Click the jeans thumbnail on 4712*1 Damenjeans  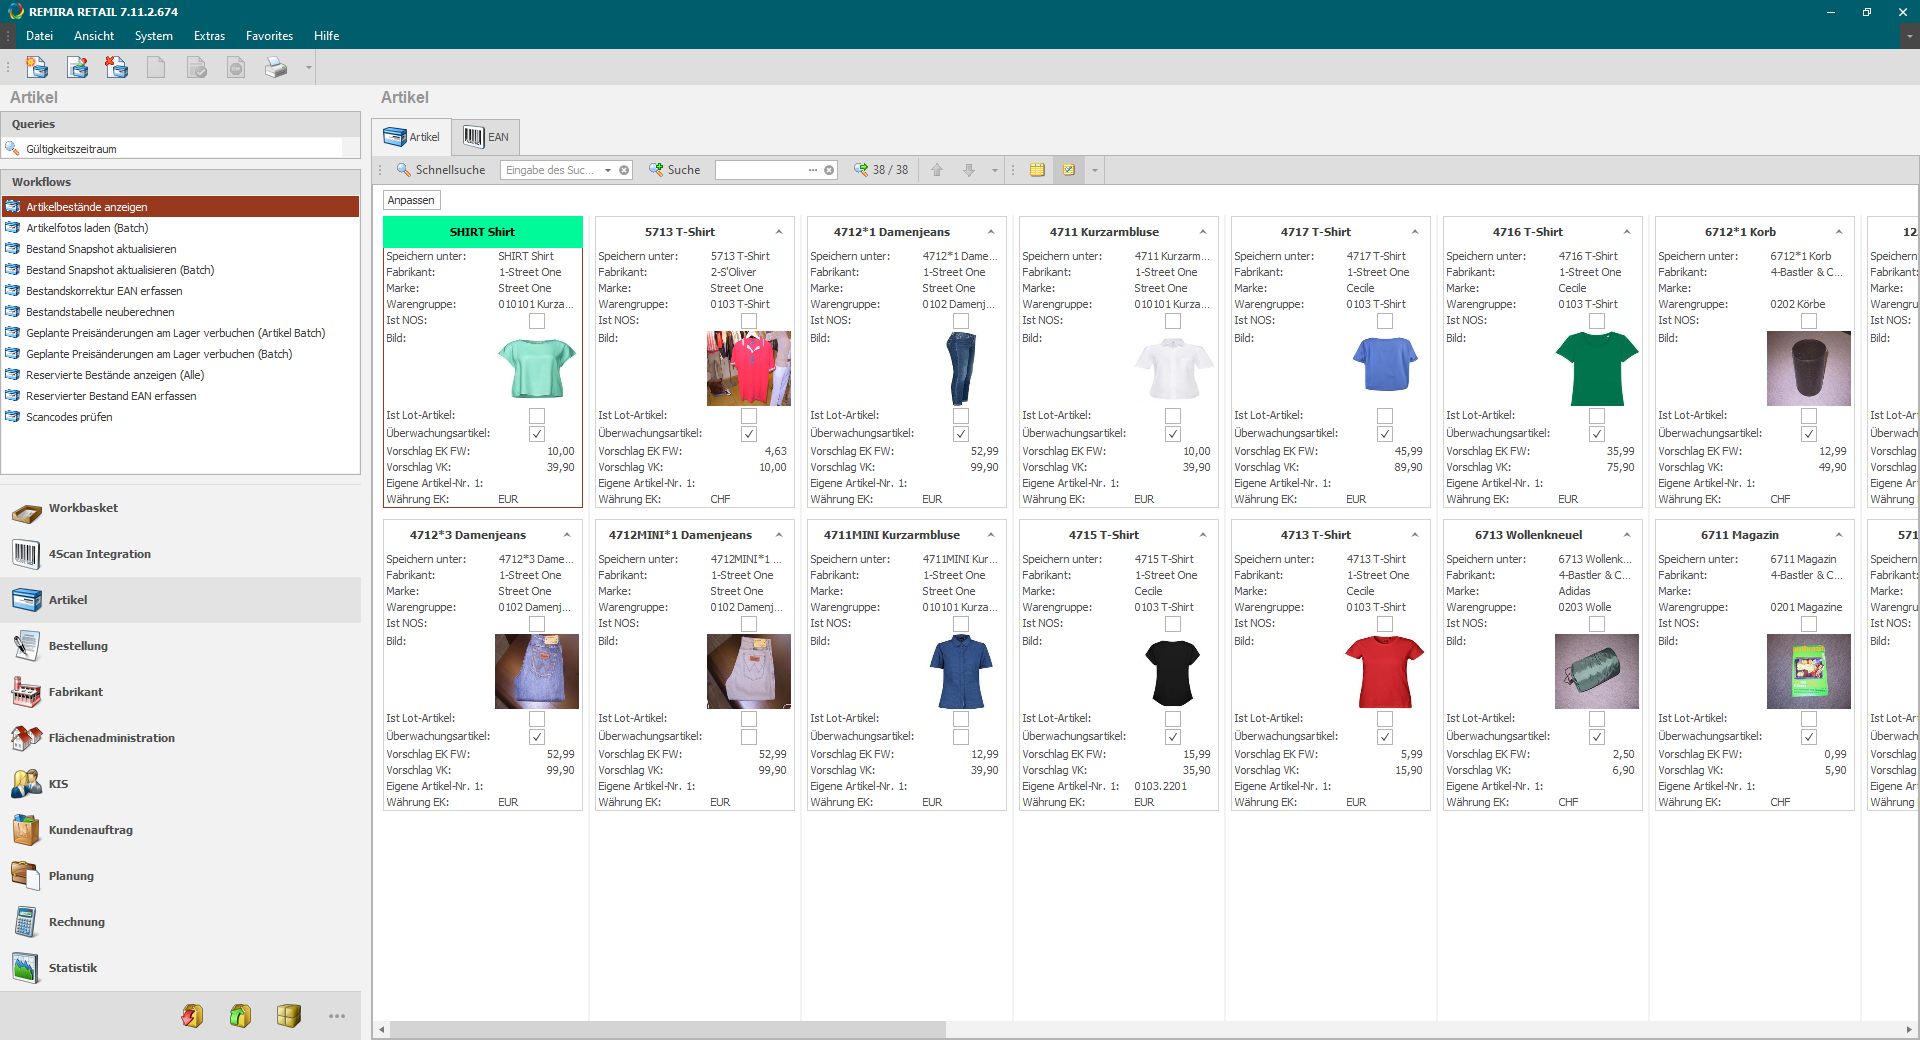960,368
